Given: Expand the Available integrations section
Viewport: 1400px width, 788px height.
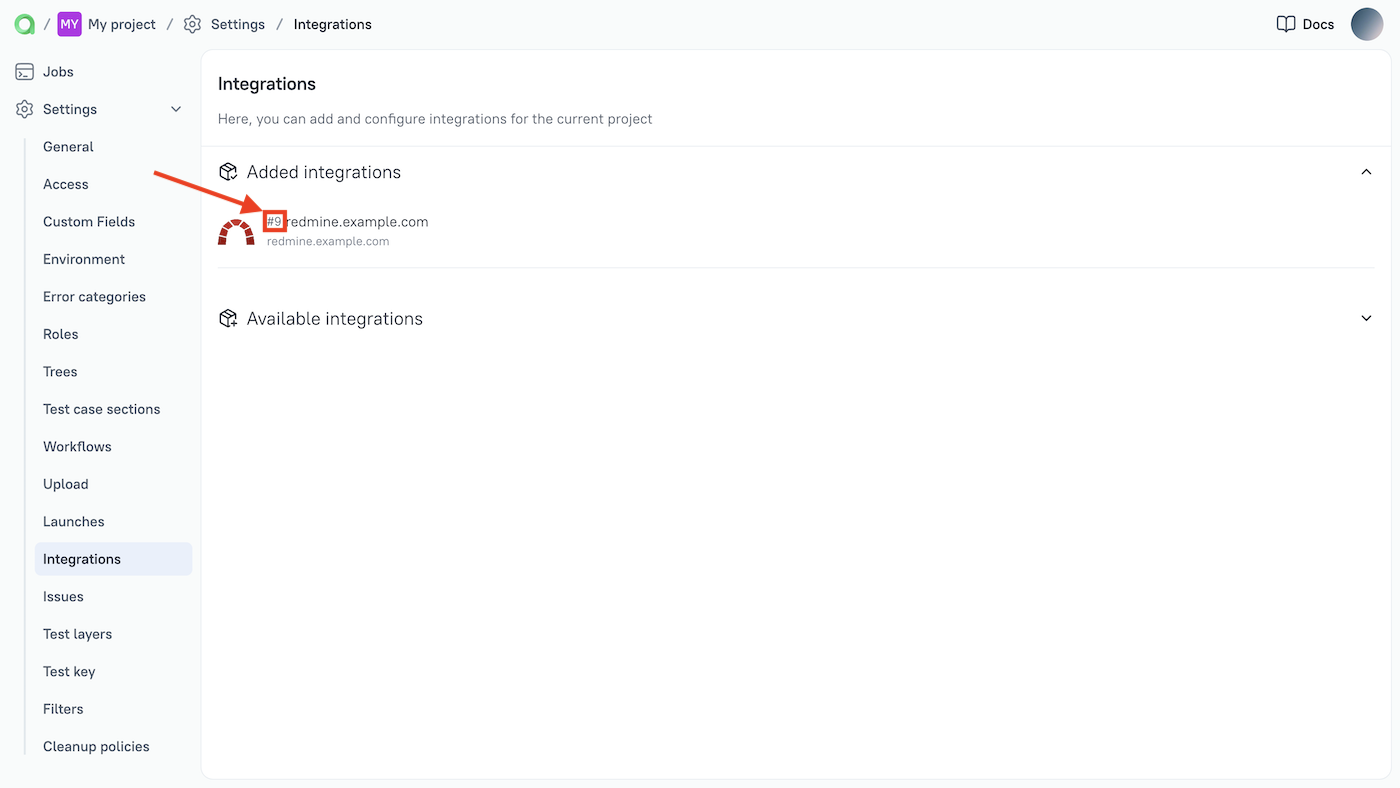Looking at the screenshot, I should tap(1366, 318).
